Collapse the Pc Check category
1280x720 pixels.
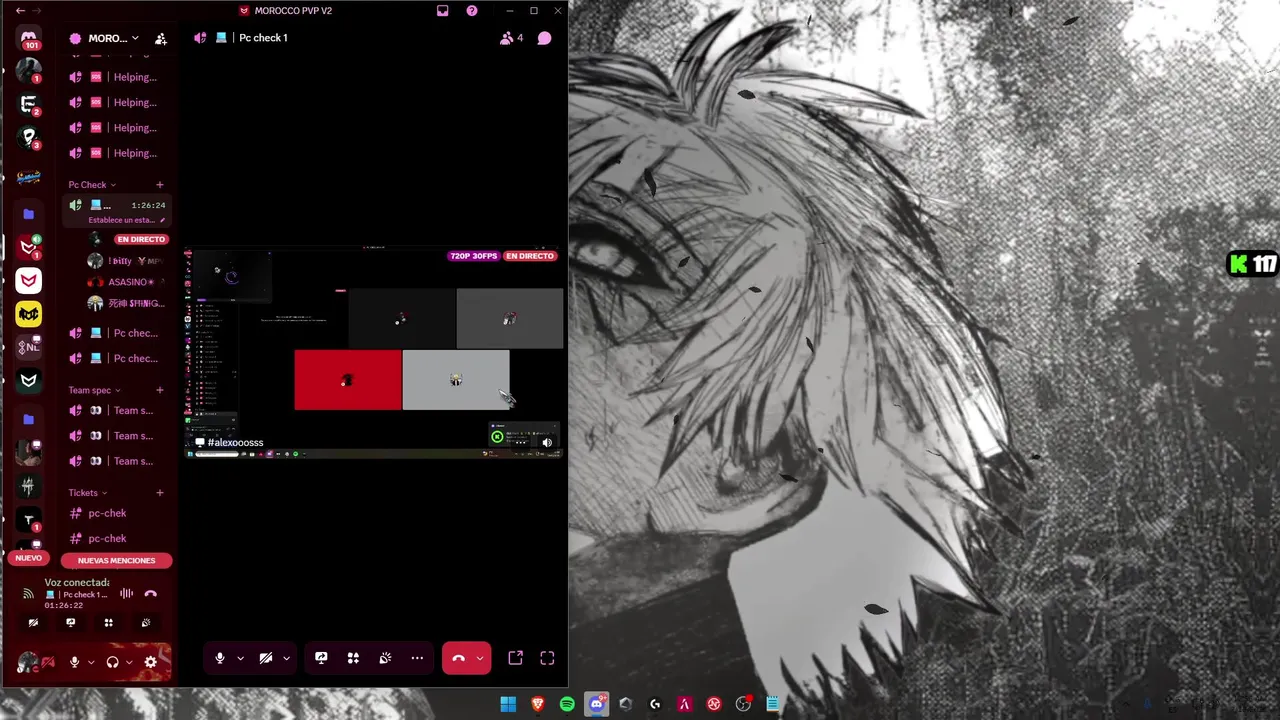click(92, 185)
